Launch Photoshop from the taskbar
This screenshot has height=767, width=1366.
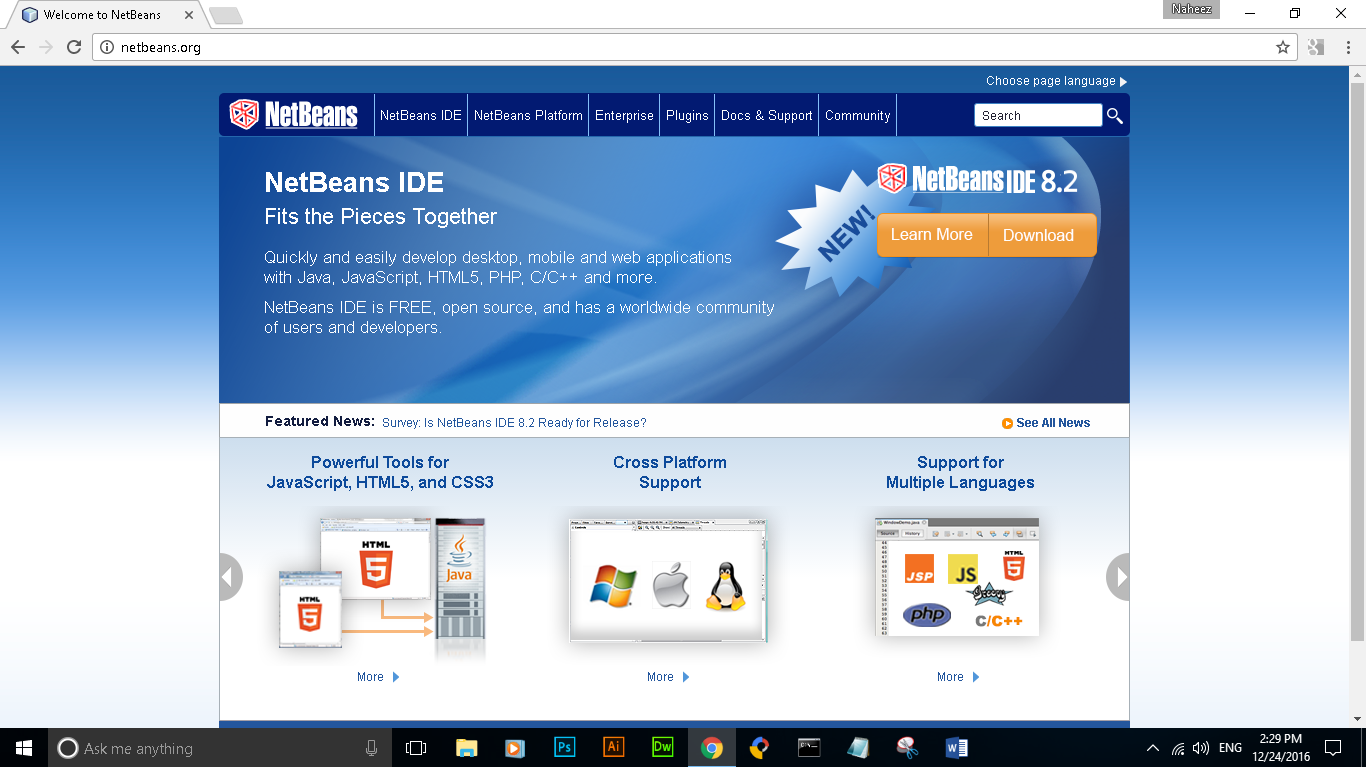(x=564, y=748)
